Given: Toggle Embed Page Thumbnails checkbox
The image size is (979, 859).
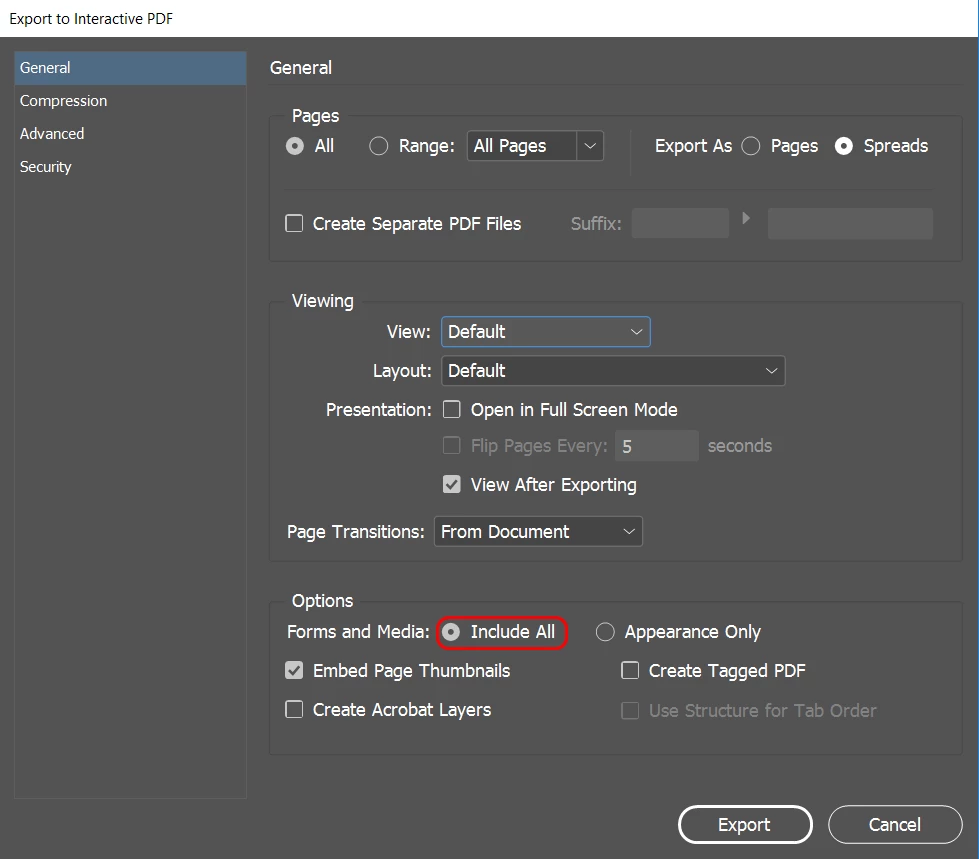Looking at the screenshot, I should pyautogui.click(x=294, y=670).
